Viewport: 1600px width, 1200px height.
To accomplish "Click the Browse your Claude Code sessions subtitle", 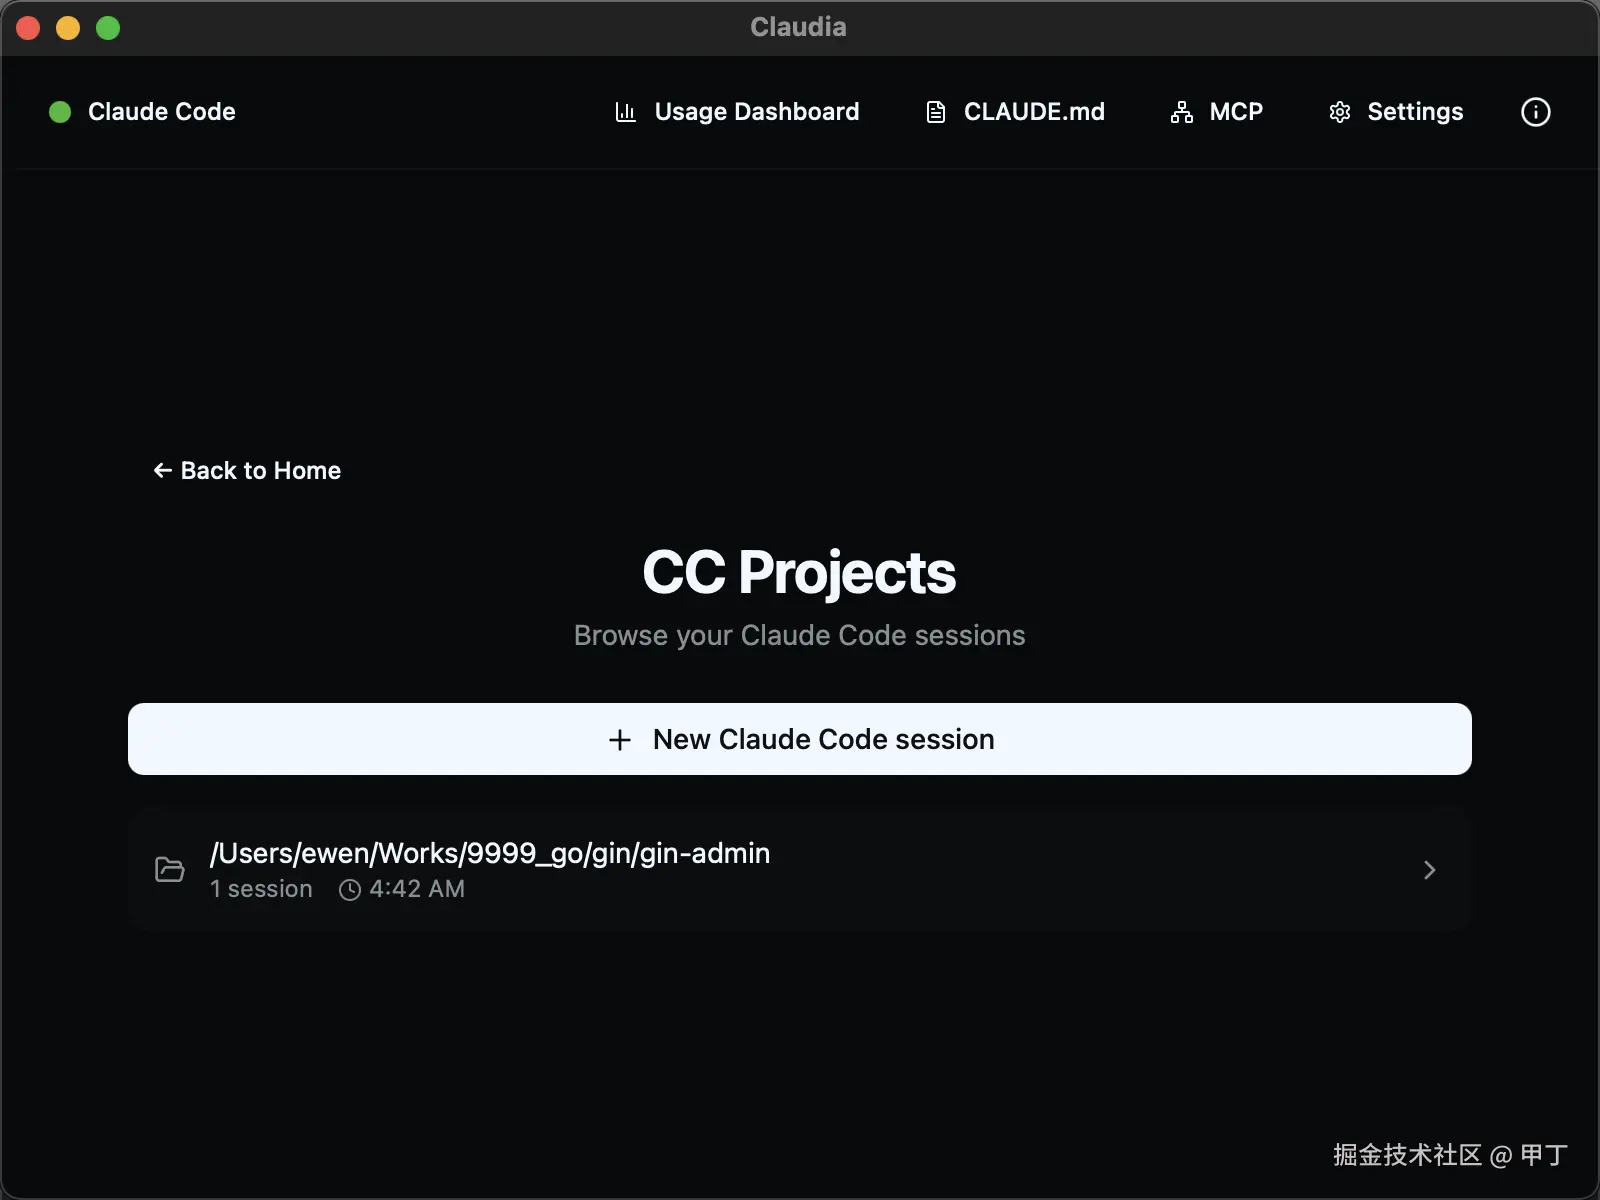I will [799, 636].
